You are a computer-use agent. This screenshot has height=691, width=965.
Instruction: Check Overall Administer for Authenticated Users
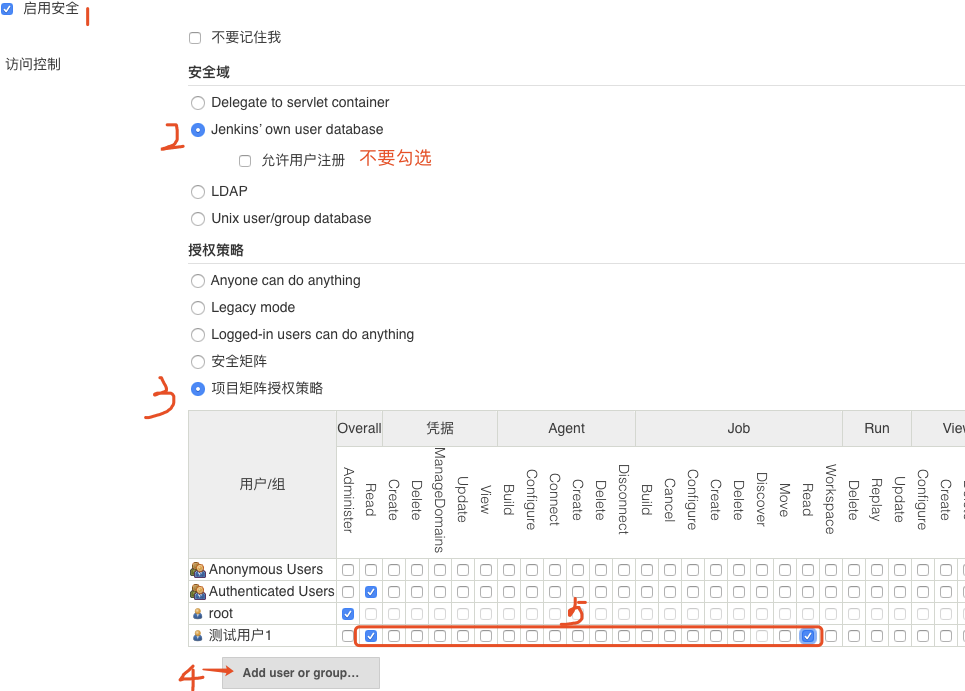(348, 592)
